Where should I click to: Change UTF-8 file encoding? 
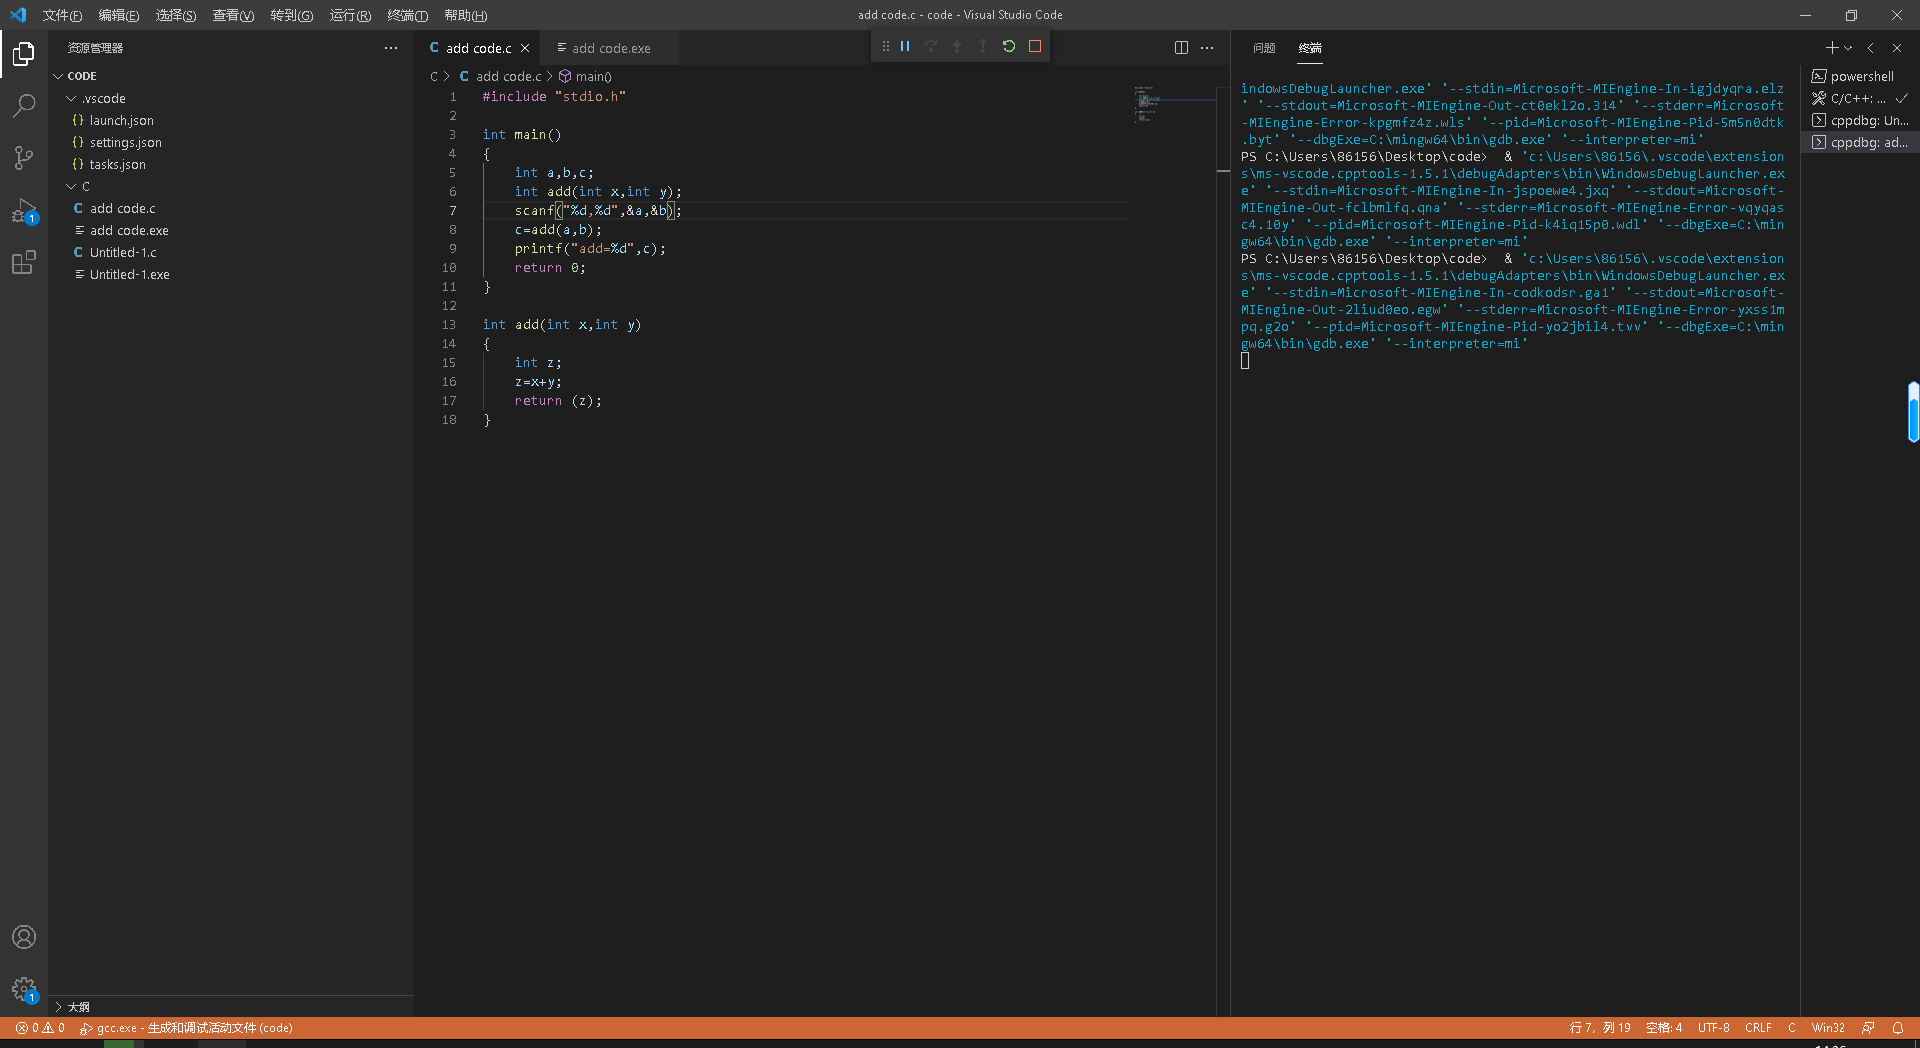[x=1713, y=1028]
